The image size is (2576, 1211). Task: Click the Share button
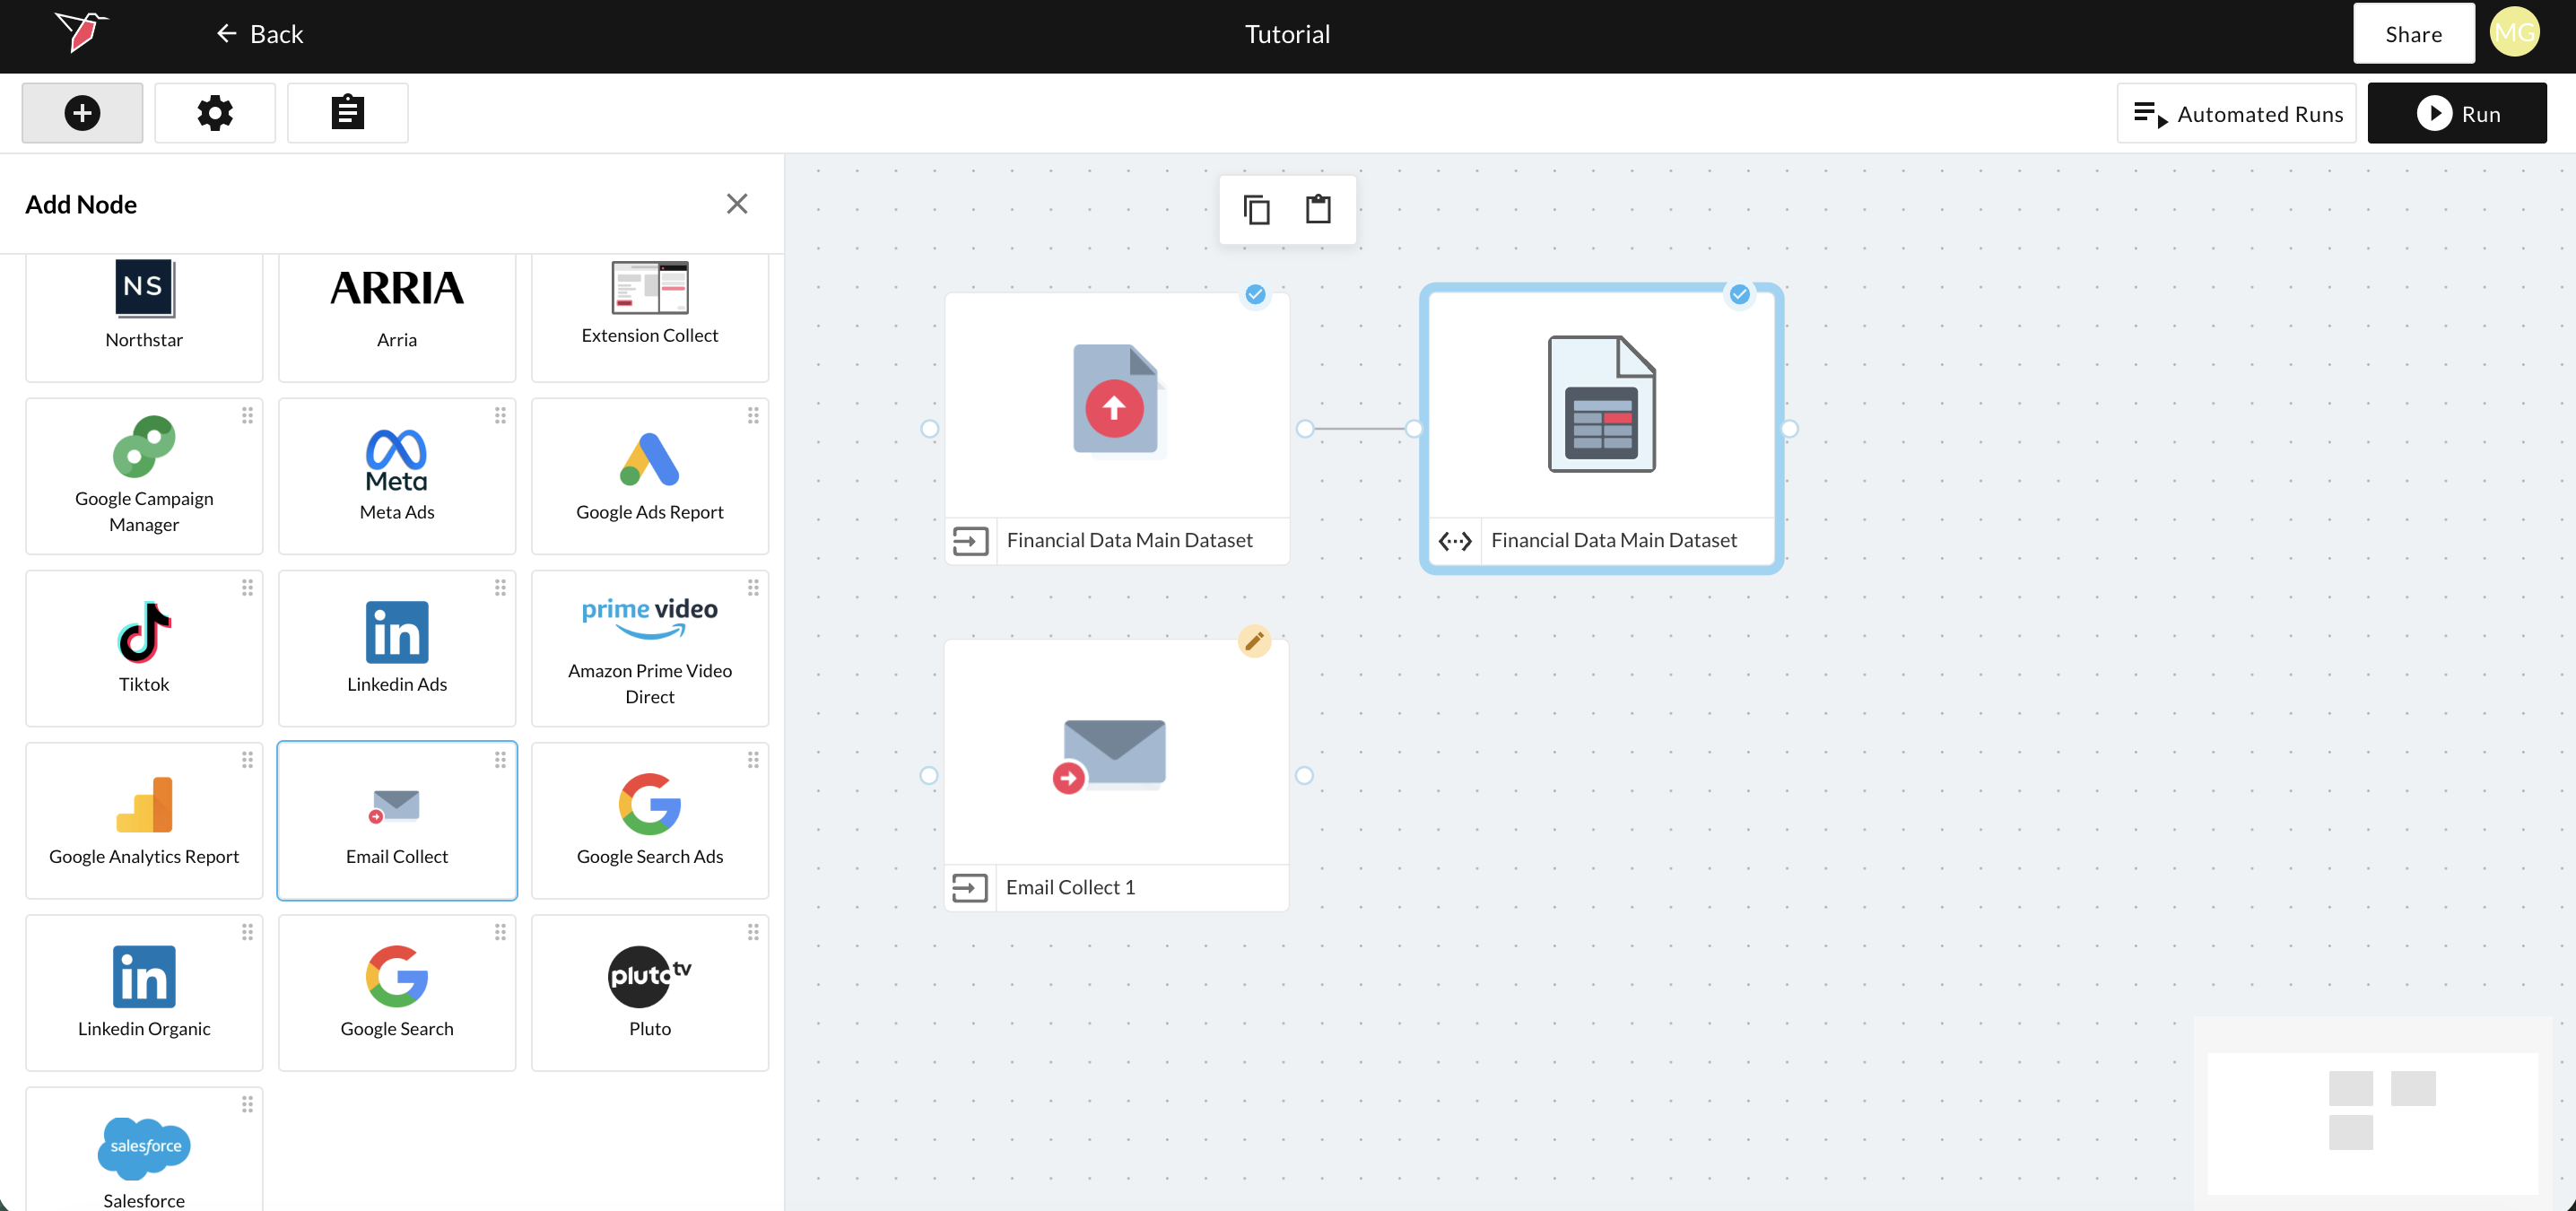coord(2413,34)
